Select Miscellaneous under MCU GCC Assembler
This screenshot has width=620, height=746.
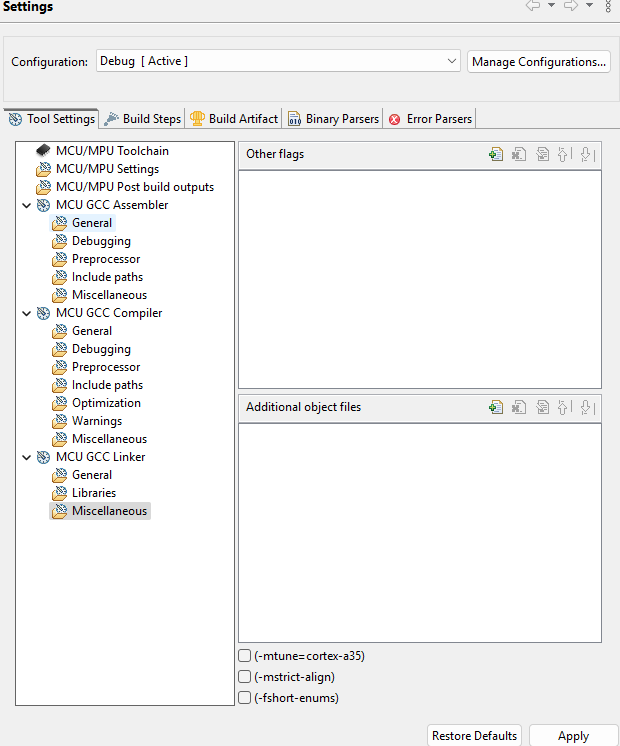(x=109, y=295)
